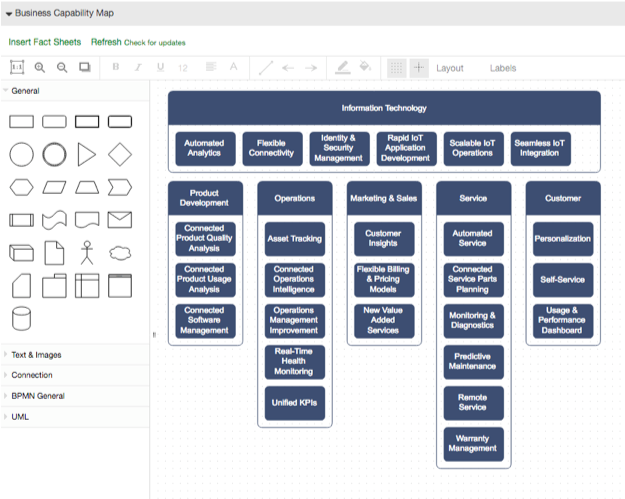Toggle the shadow rectangle icon in toolbar
The height and width of the screenshot is (499, 625).
pos(85,67)
